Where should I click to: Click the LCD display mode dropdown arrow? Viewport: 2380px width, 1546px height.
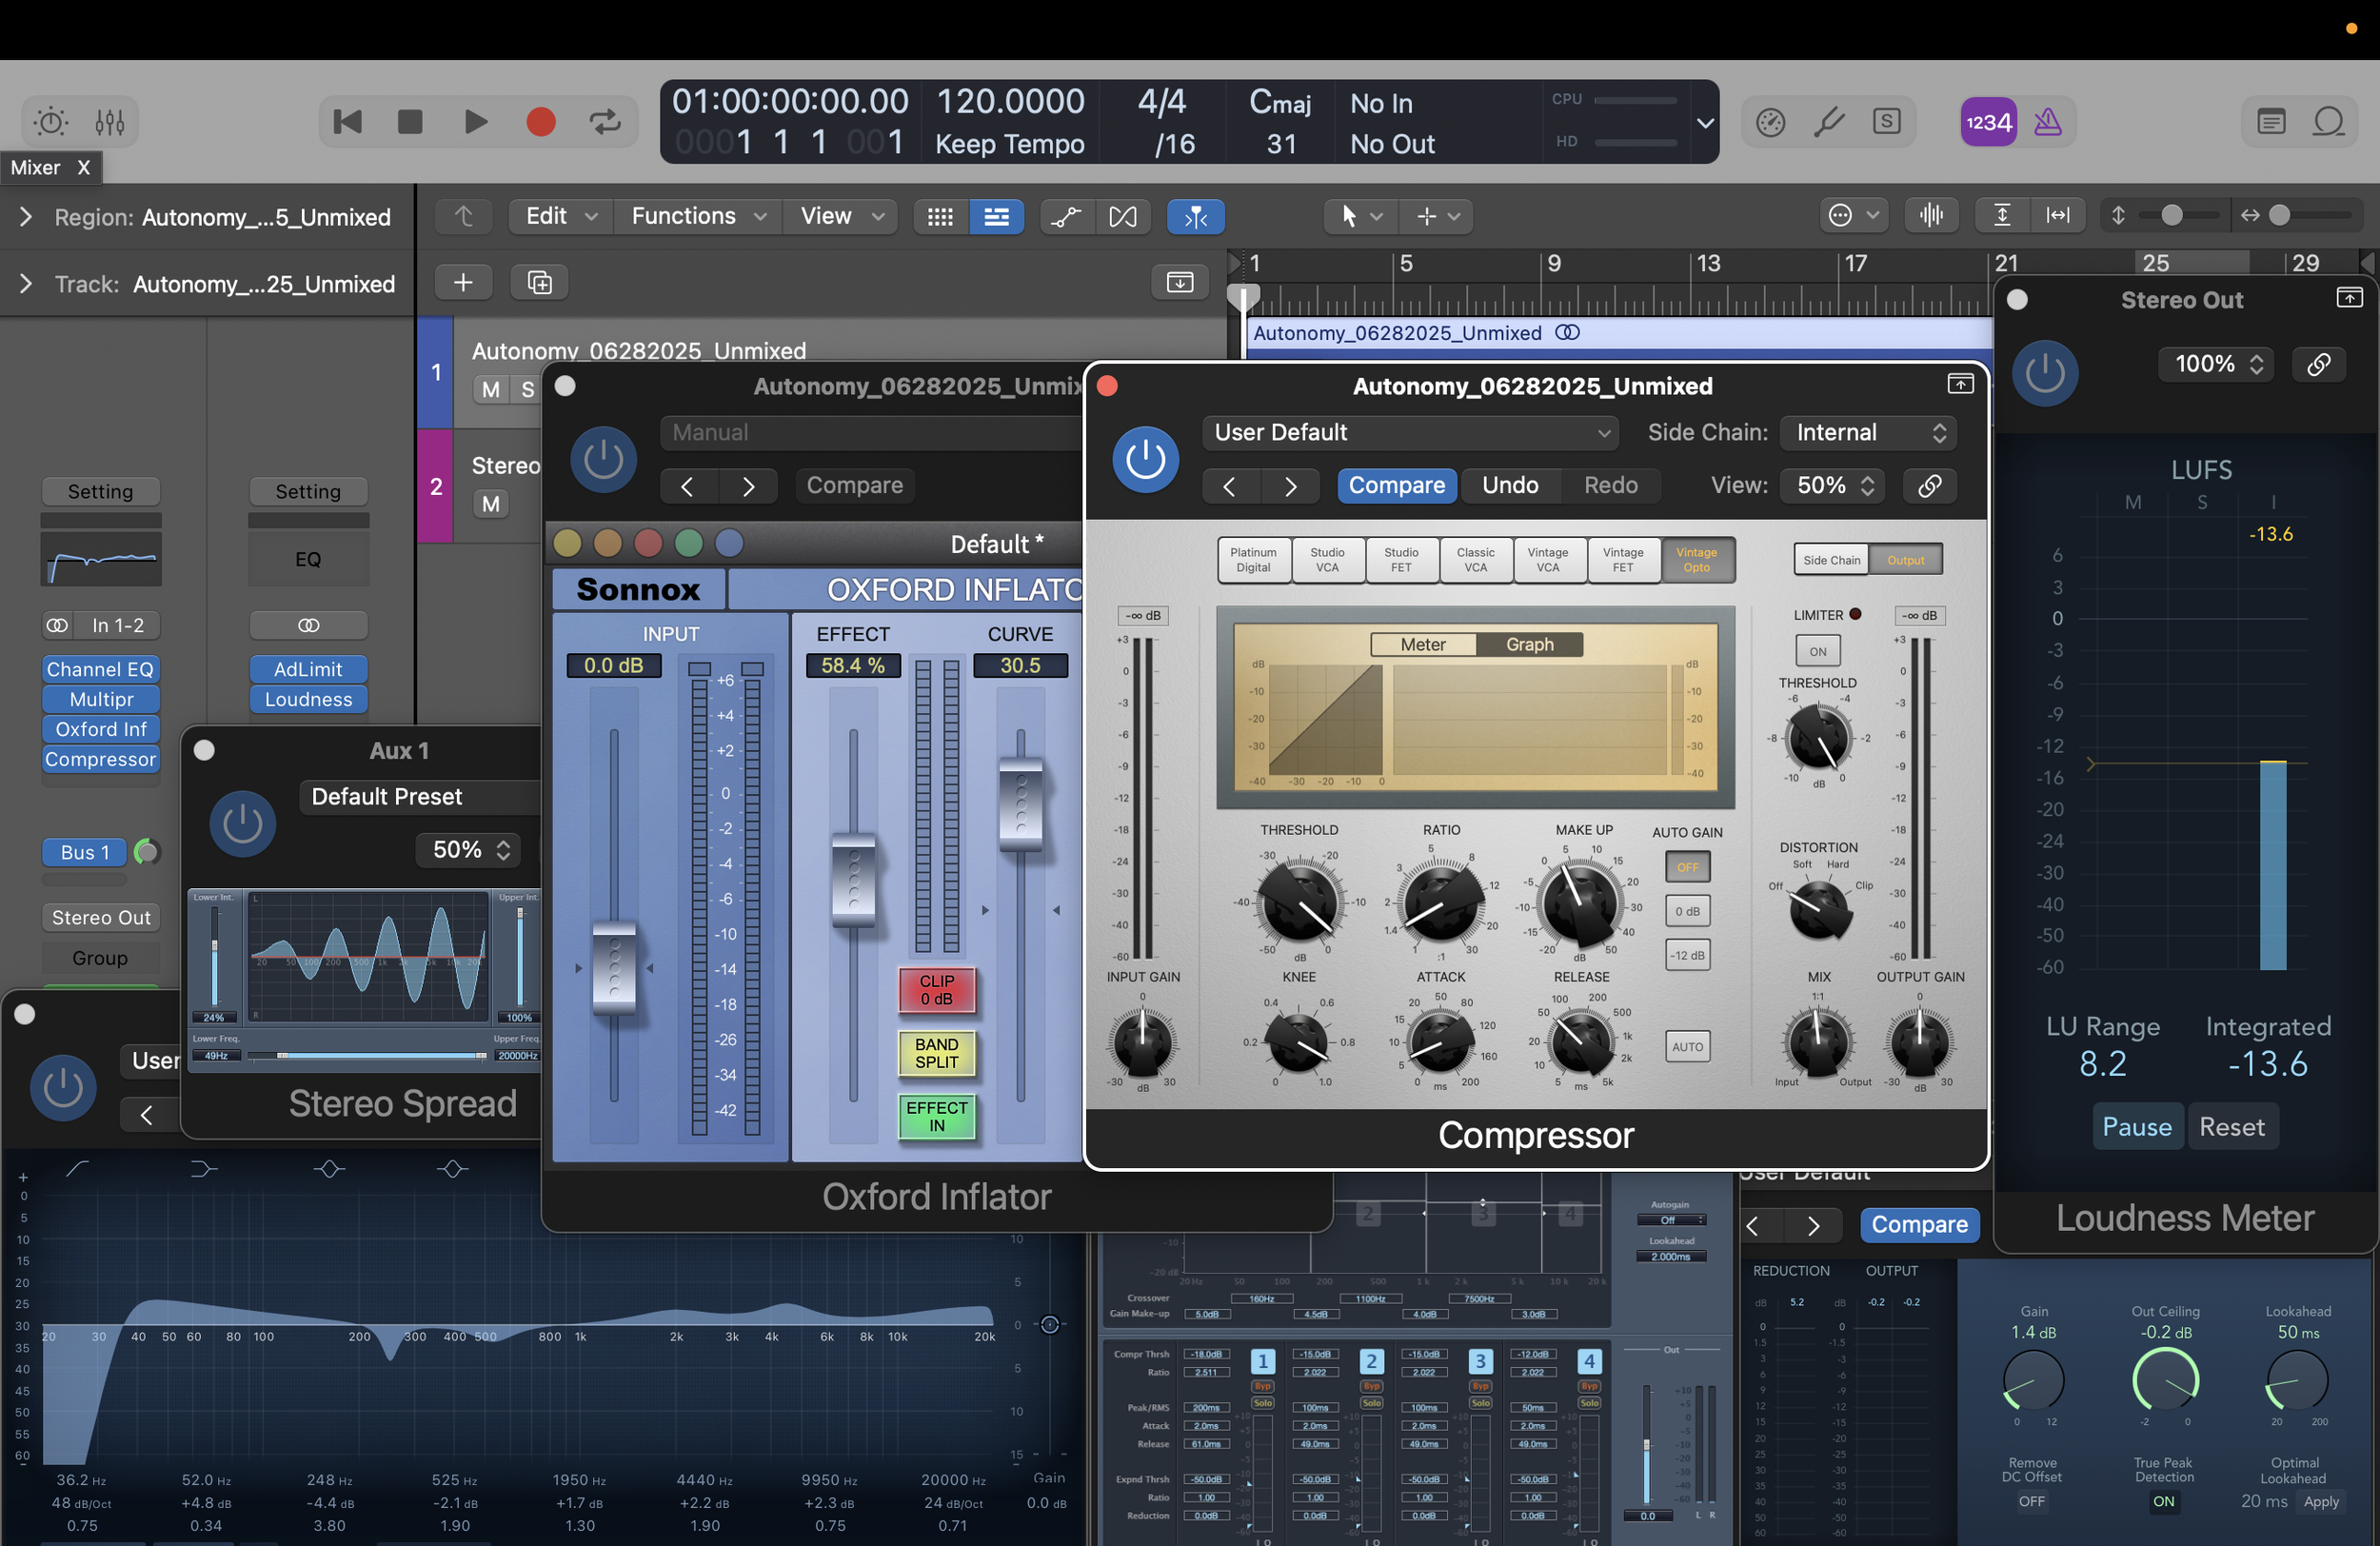tap(1705, 122)
